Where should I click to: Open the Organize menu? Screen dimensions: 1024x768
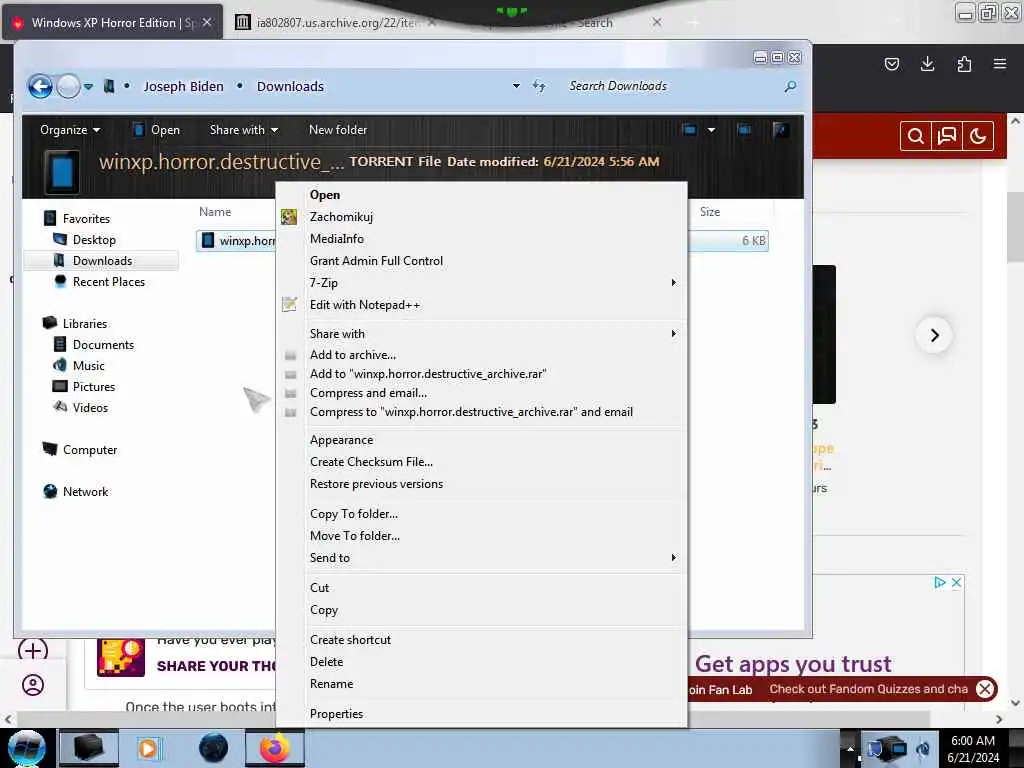pos(70,130)
